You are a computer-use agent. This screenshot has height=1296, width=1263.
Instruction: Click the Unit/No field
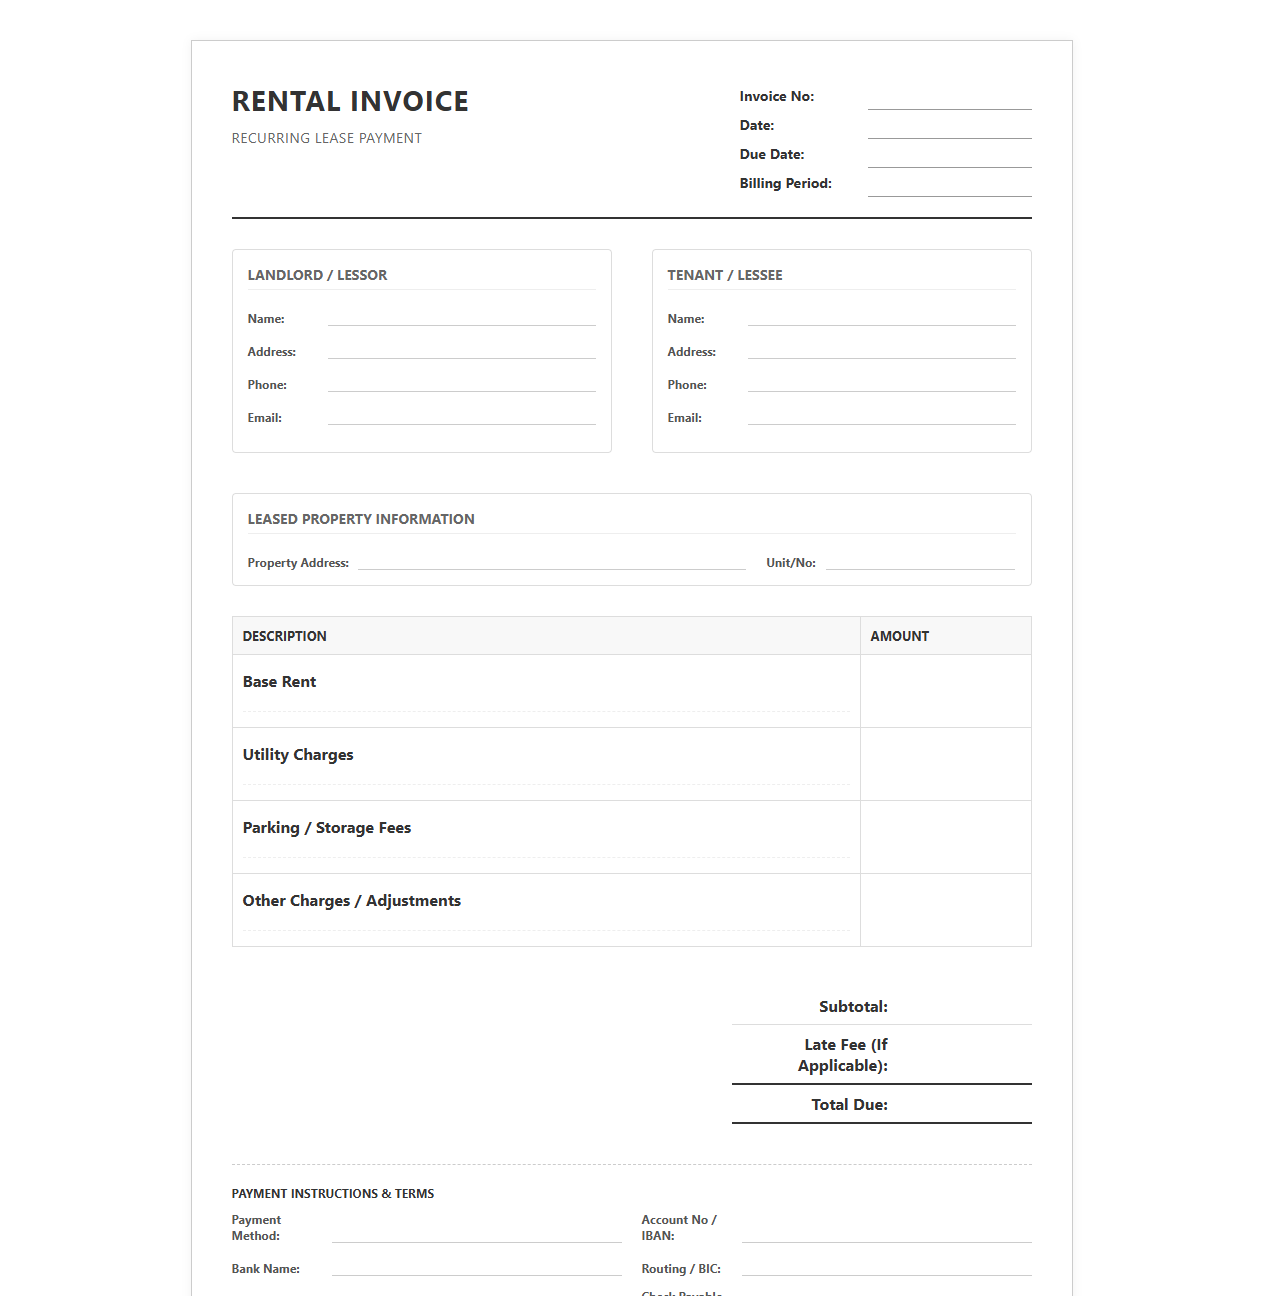click(x=920, y=562)
